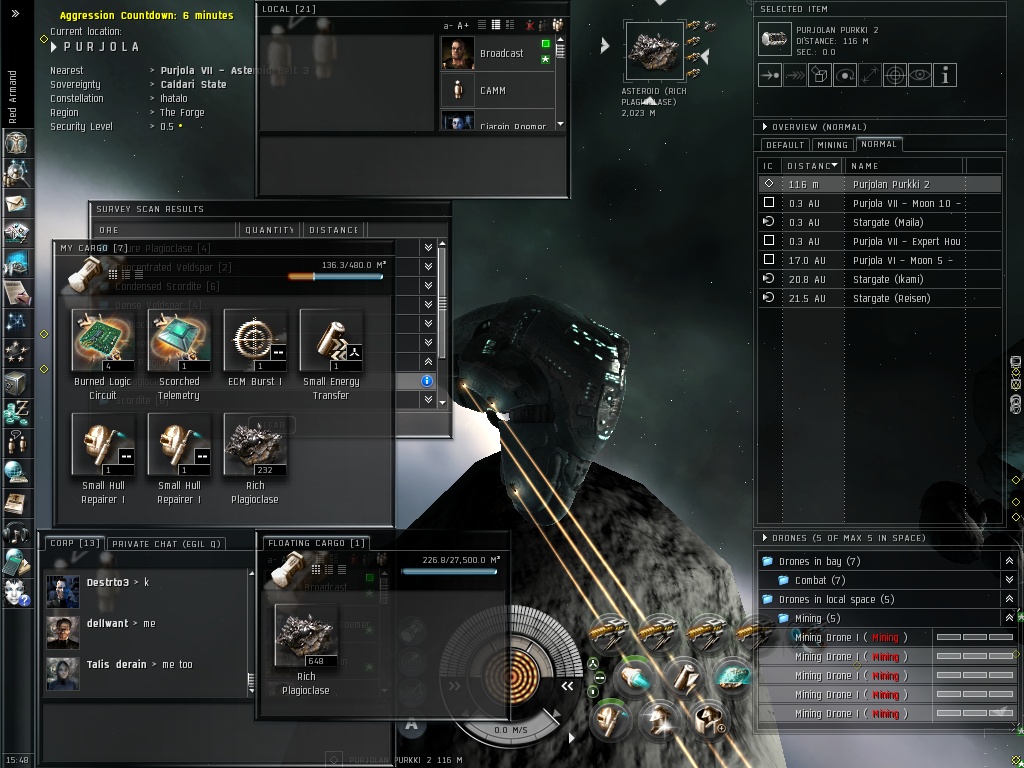Click the info icon in Survey Scan Results
The height and width of the screenshot is (768, 1024).
426,381
